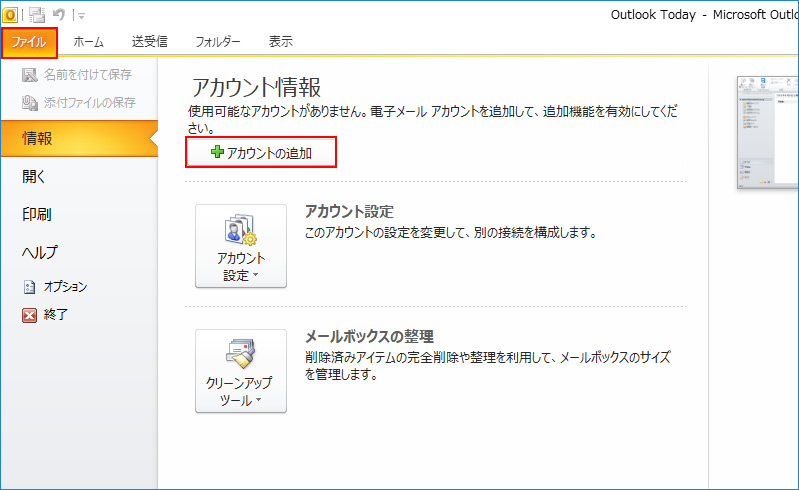The width and height of the screenshot is (799, 490).
Task: Click the green plus icon on アカウントの追加
Action: [218, 152]
